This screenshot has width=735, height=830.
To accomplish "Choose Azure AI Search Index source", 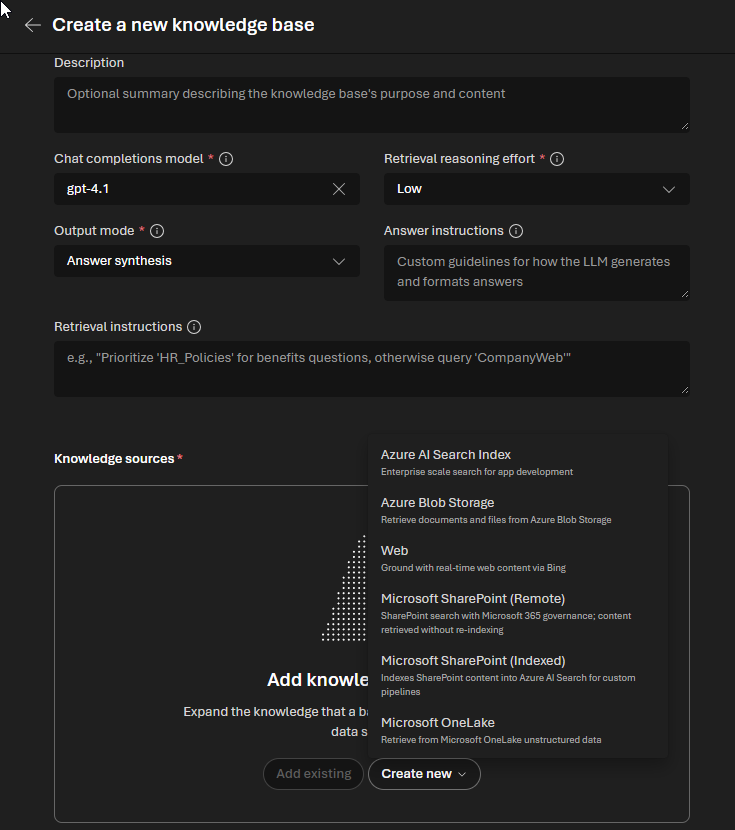I will [x=518, y=463].
